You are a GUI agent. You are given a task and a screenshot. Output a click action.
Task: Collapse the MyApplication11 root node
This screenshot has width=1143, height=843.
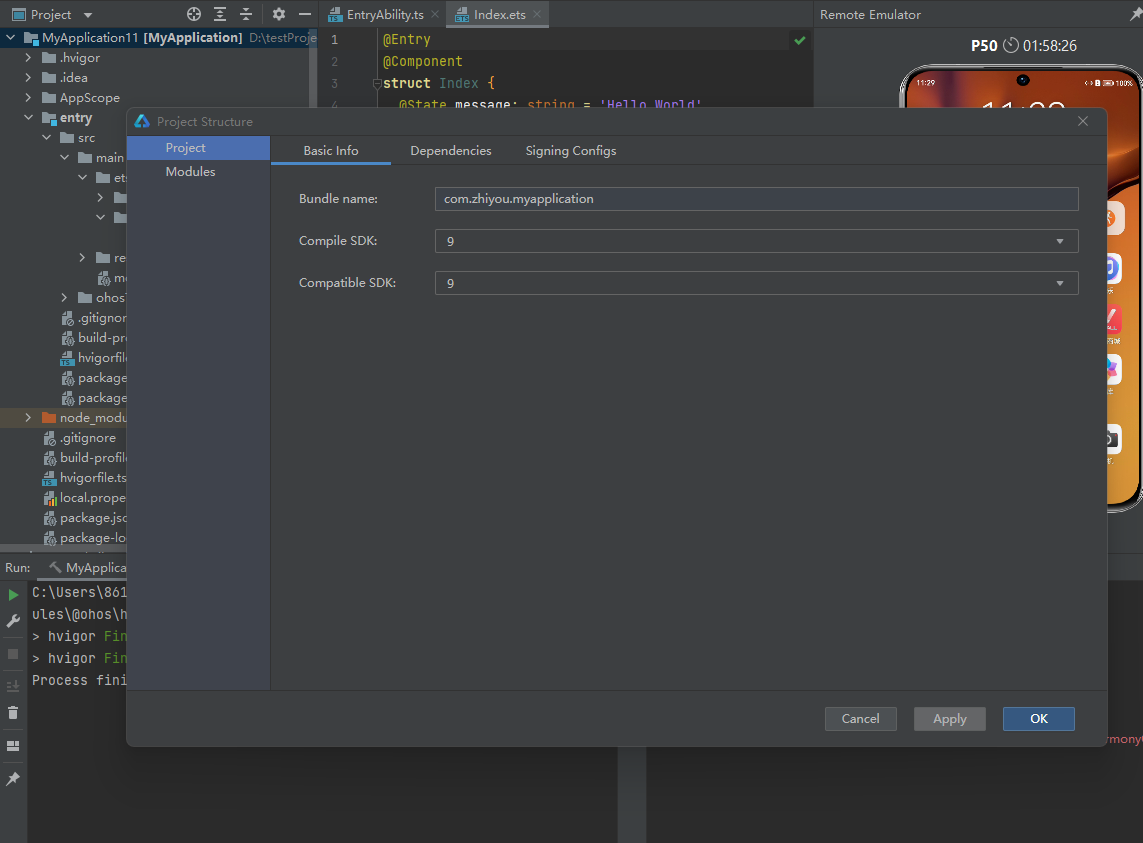(x=10, y=37)
